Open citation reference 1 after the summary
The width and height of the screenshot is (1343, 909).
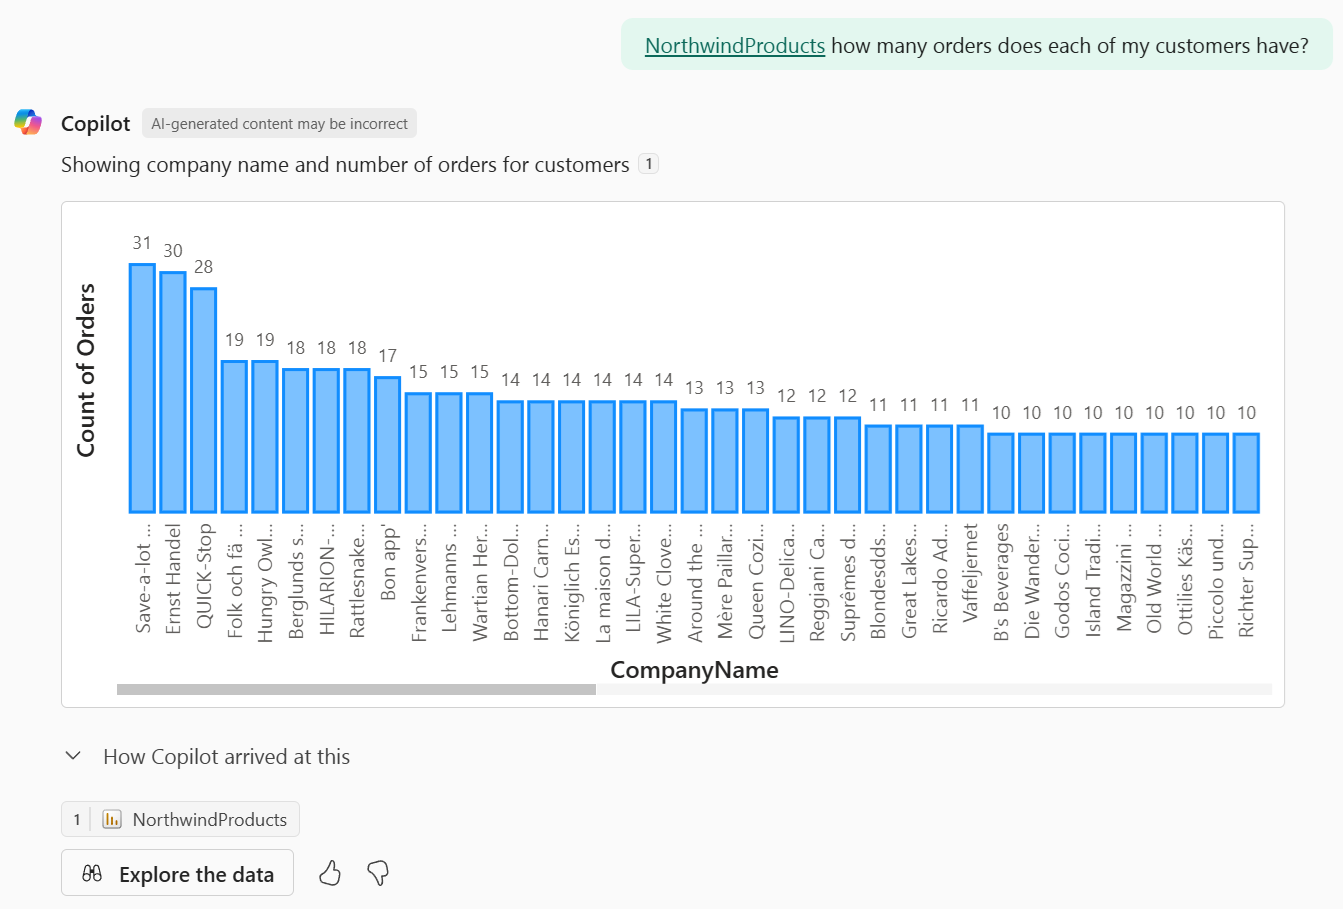[649, 164]
